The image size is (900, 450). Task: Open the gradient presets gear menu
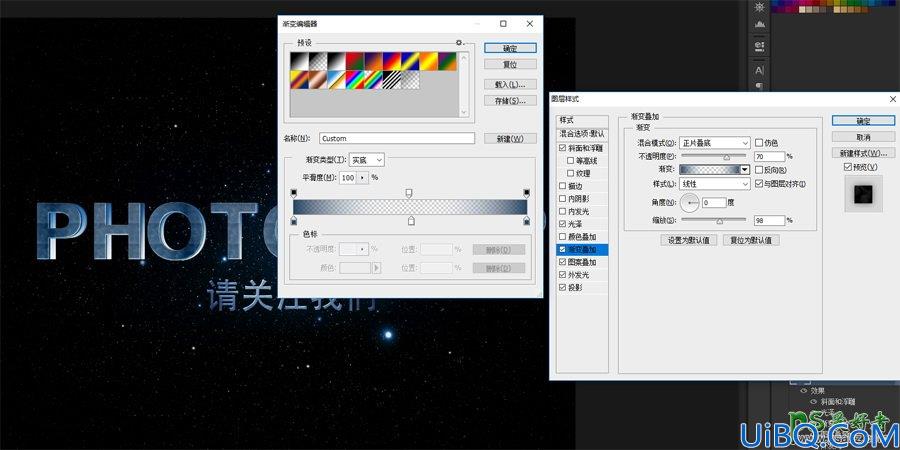[x=459, y=42]
